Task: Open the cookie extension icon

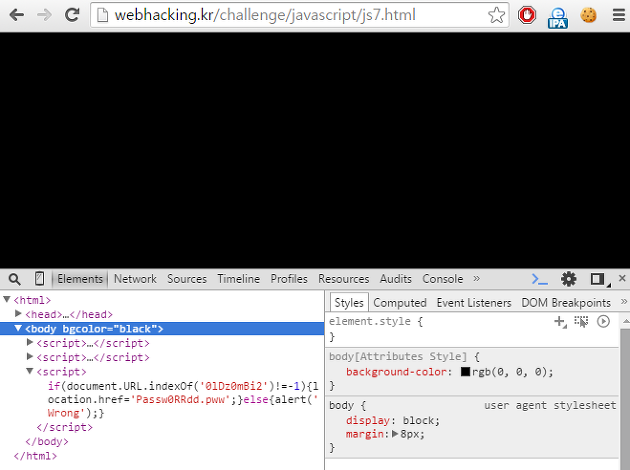Action: tap(588, 15)
